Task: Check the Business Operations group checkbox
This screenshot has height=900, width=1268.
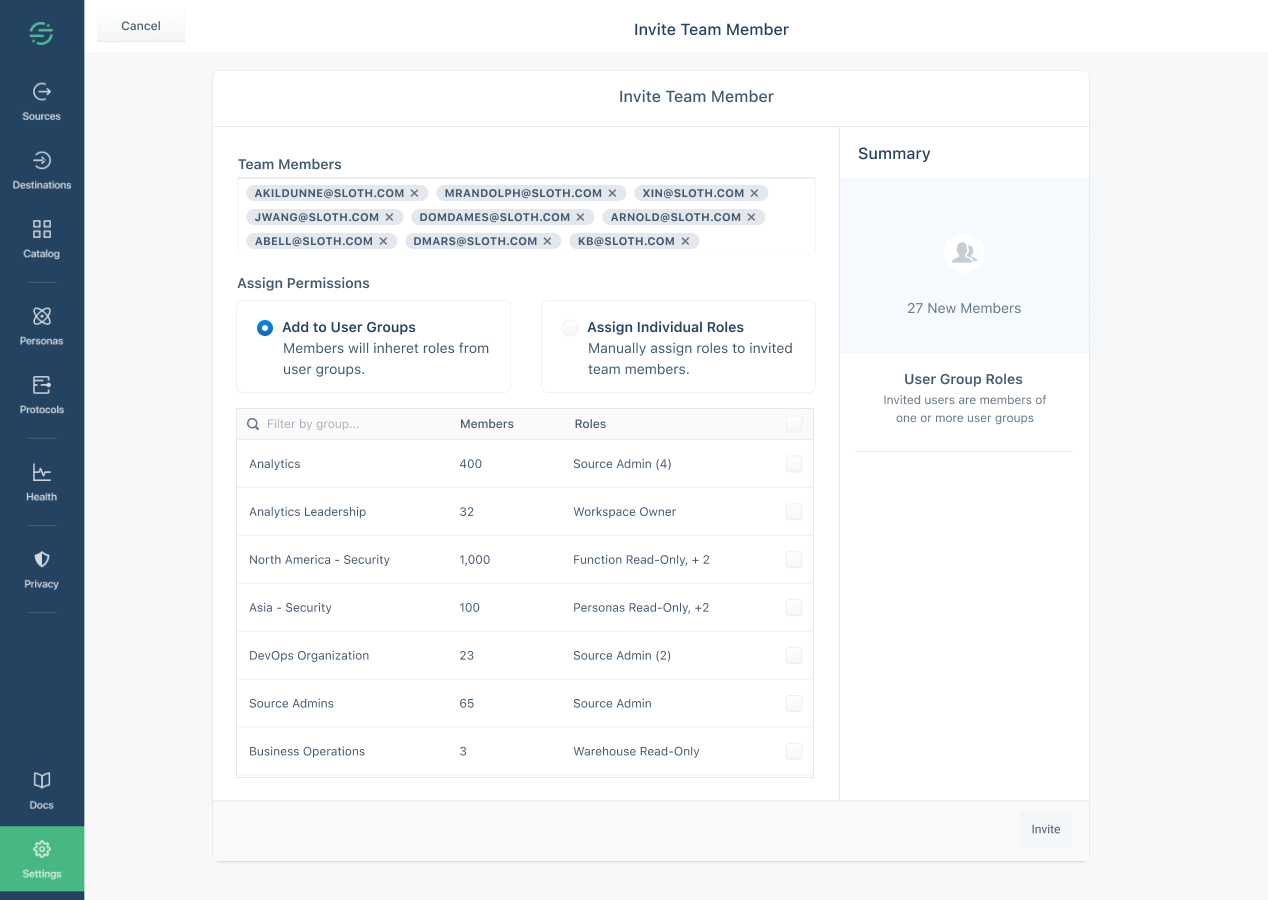Action: (794, 752)
